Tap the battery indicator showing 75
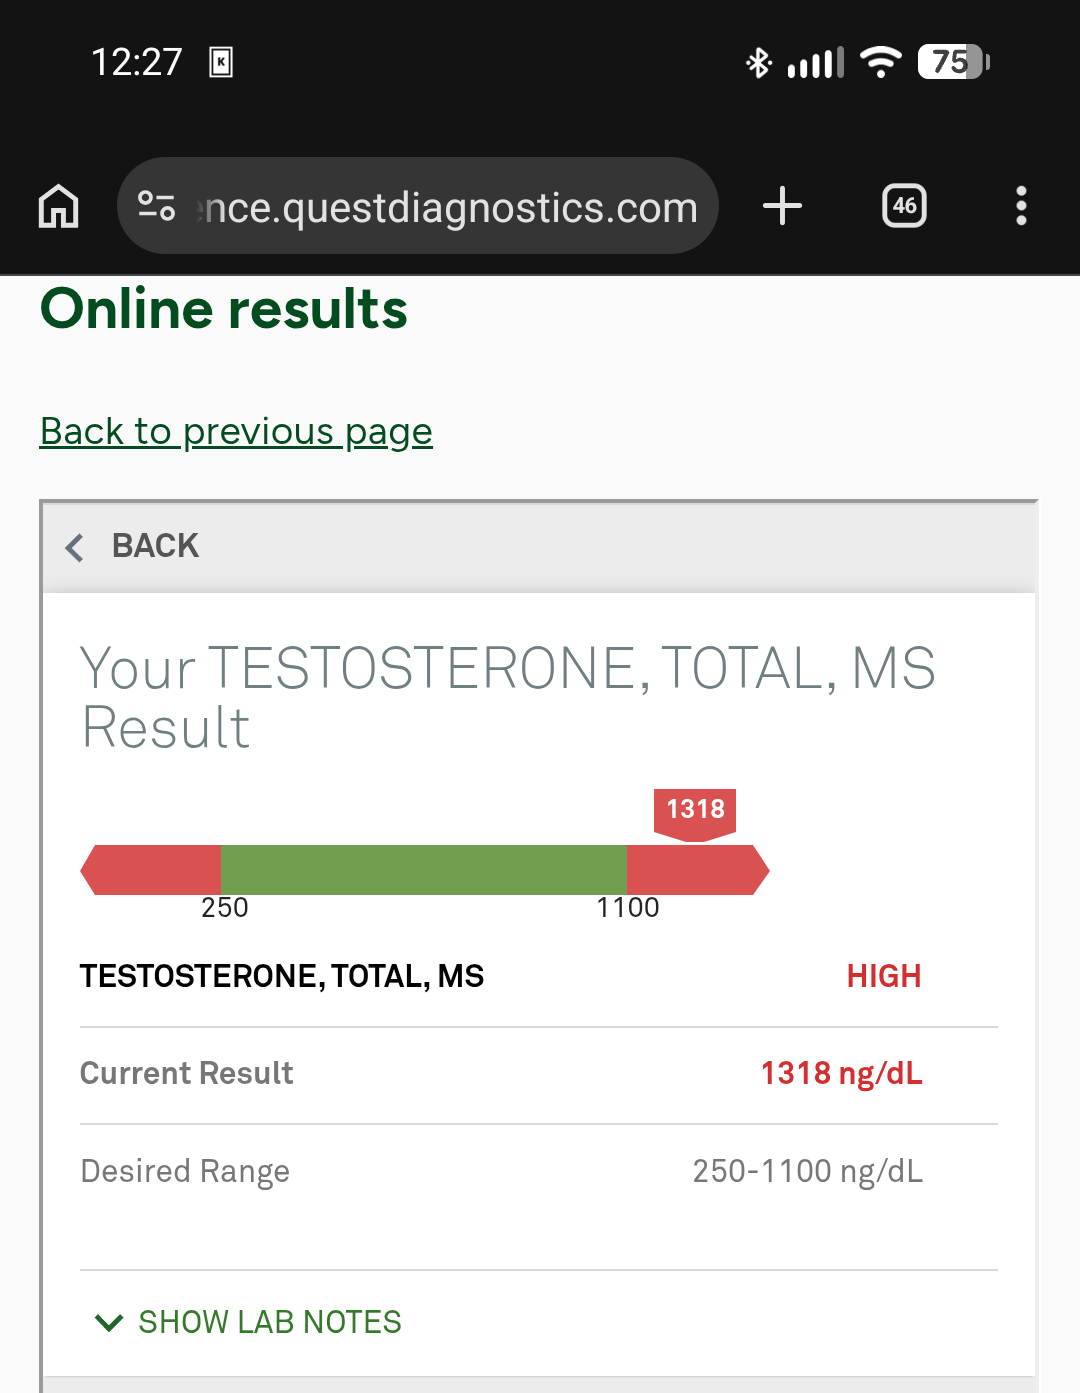The image size is (1080, 1393). click(953, 62)
